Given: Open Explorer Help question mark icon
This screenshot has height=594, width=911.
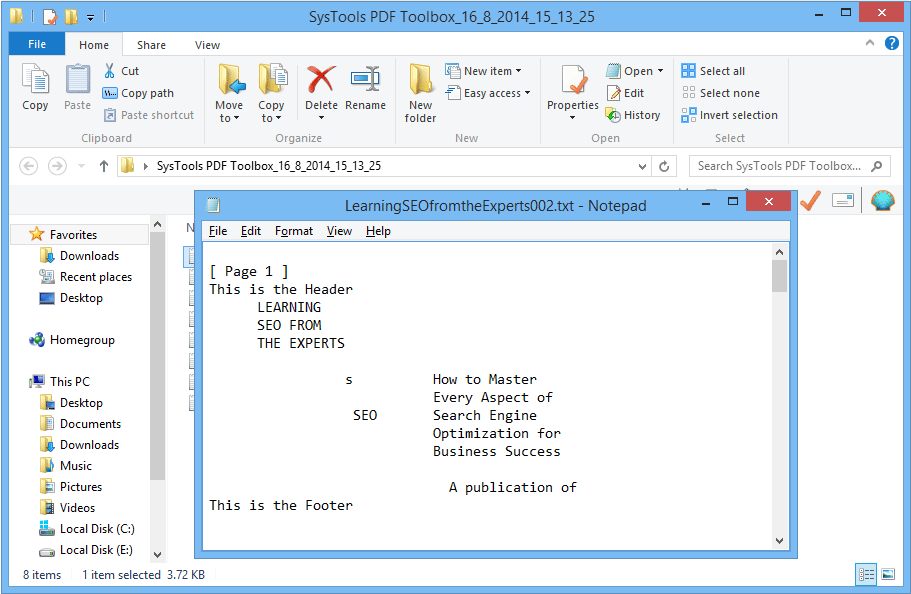Looking at the screenshot, I should (892, 45).
